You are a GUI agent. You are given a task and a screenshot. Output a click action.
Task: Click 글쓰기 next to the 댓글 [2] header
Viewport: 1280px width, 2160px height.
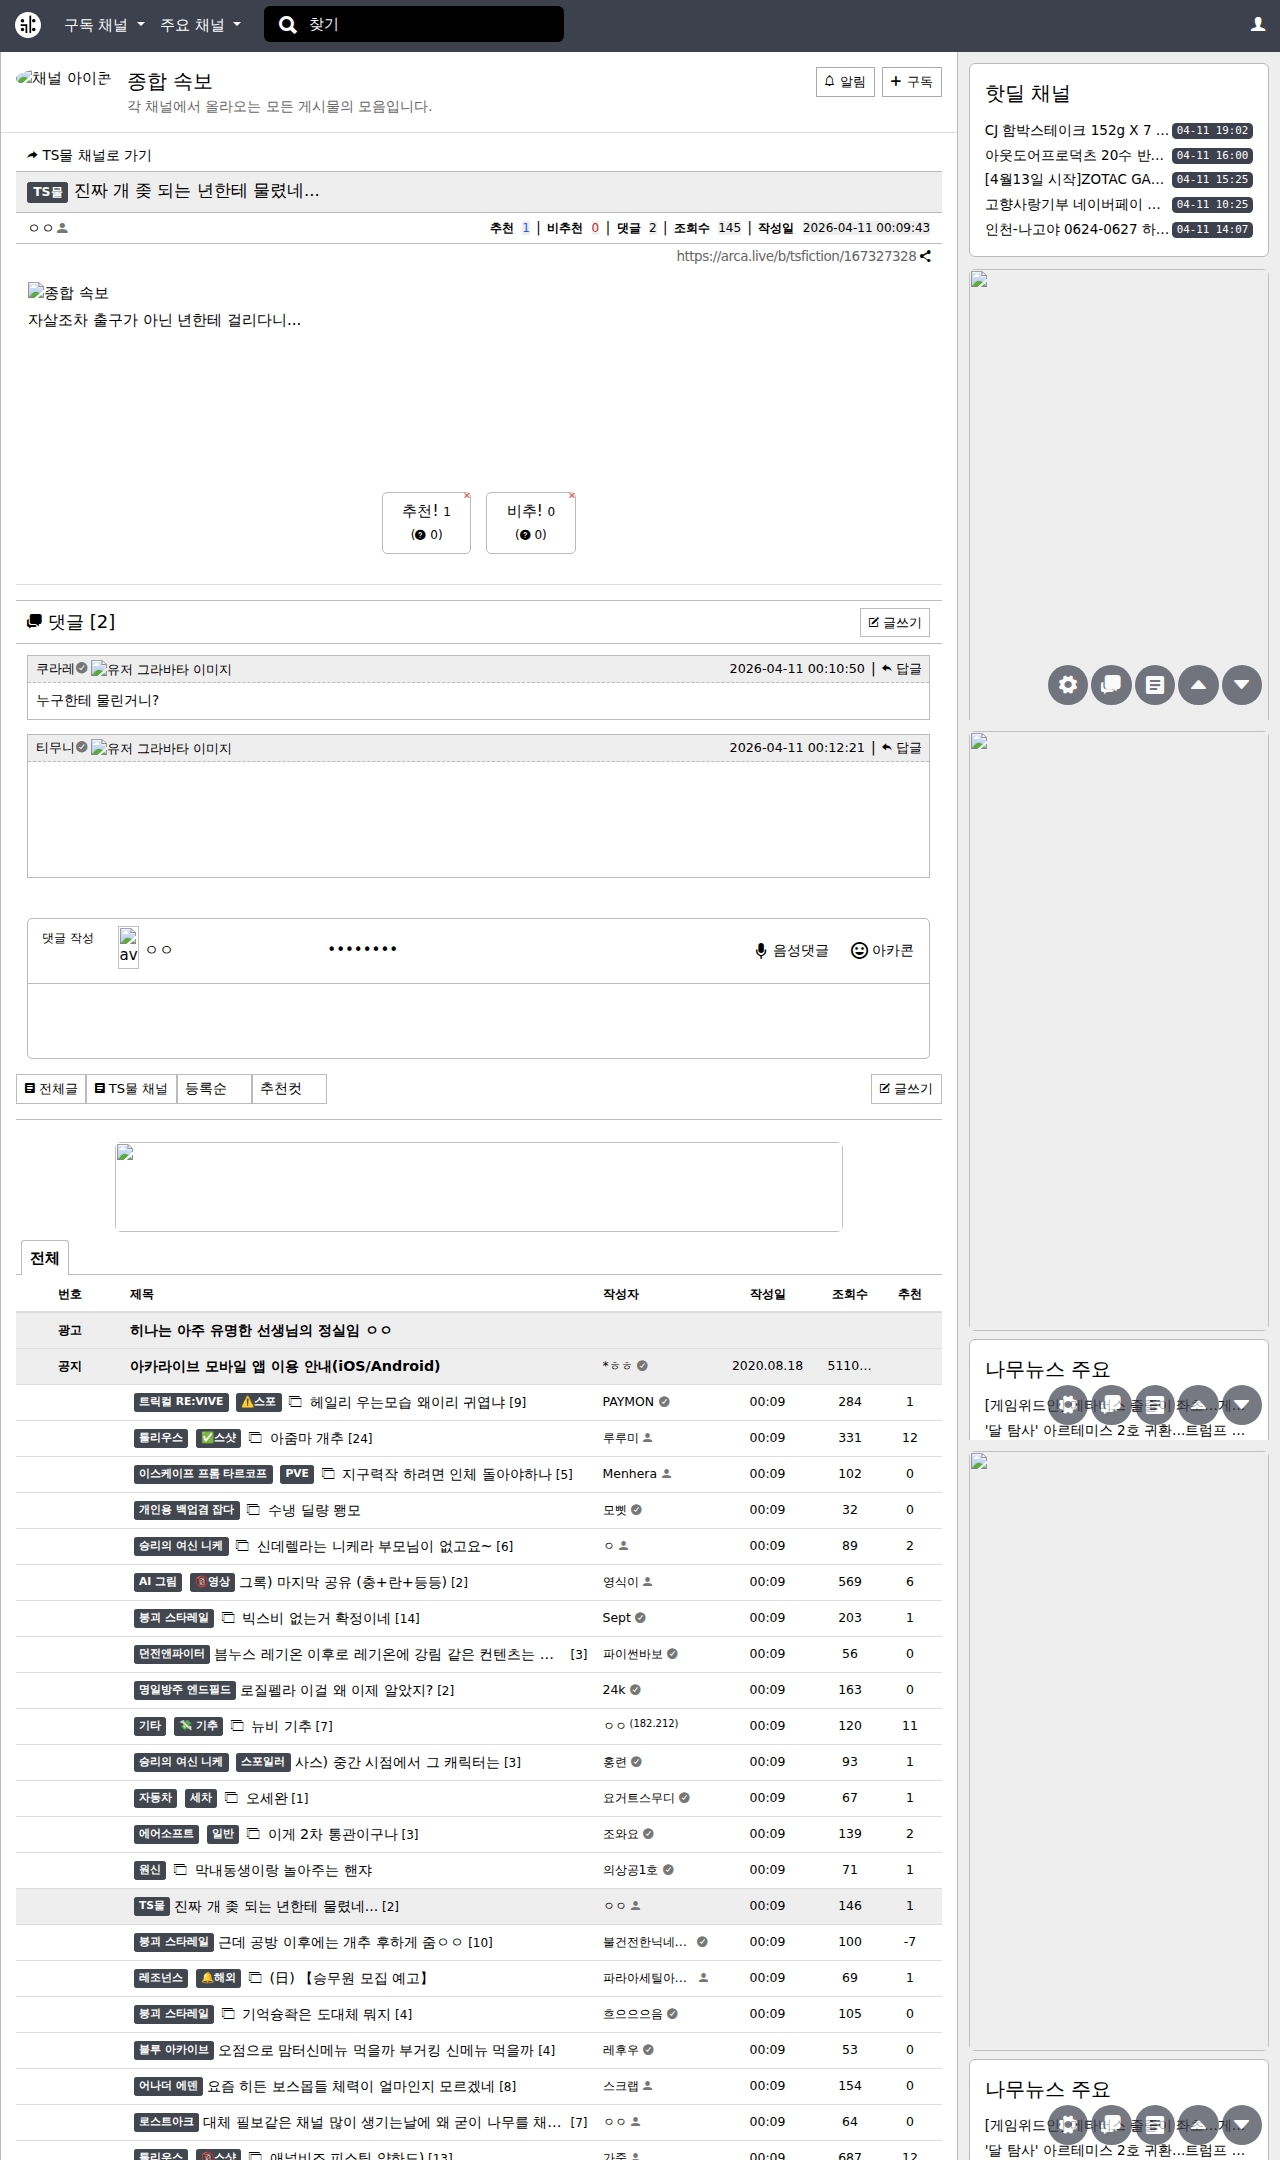(895, 623)
